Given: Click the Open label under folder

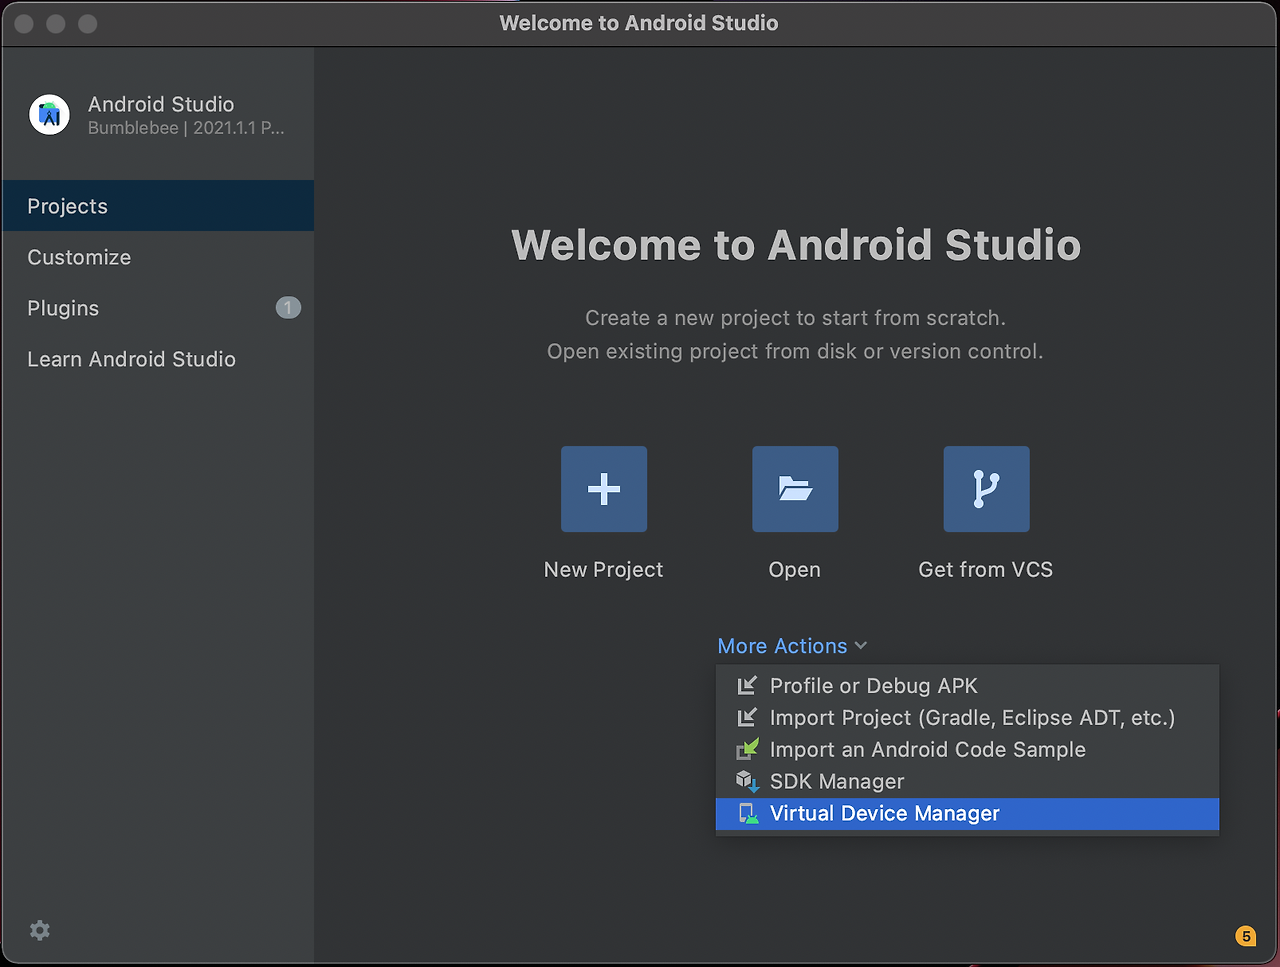Looking at the screenshot, I should (x=795, y=569).
